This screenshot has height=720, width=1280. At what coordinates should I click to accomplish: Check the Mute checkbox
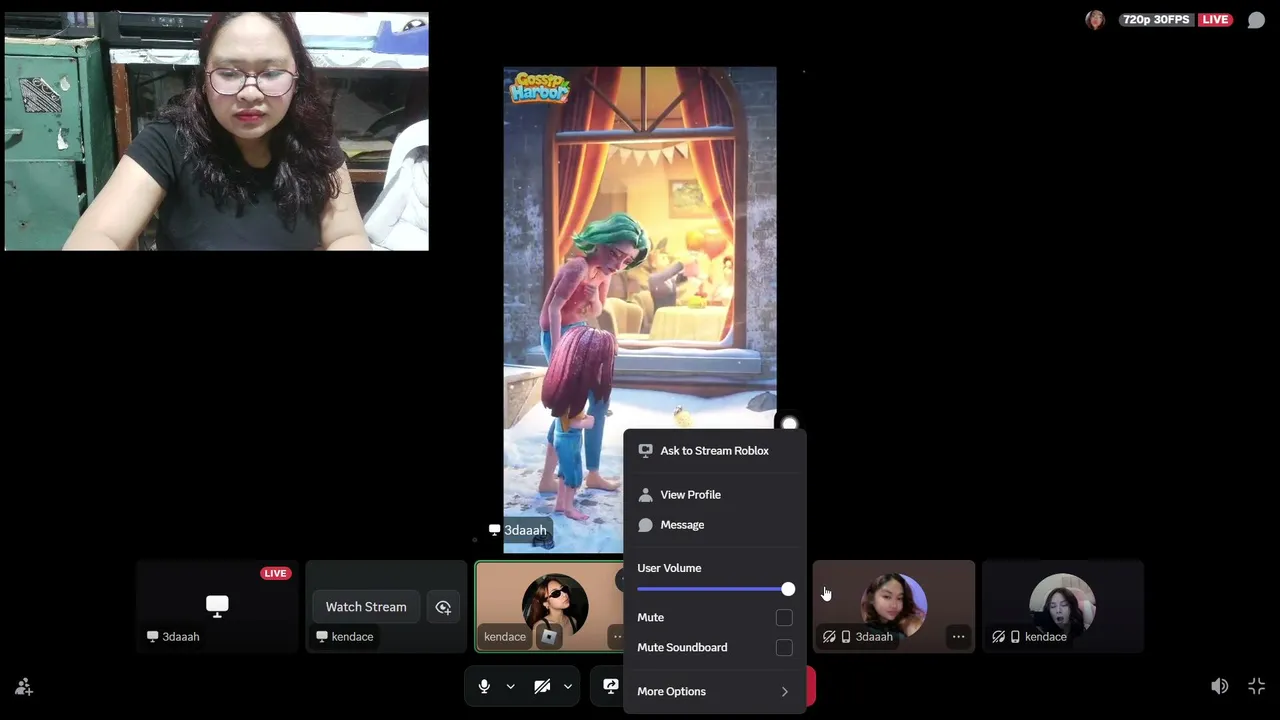[784, 618]
